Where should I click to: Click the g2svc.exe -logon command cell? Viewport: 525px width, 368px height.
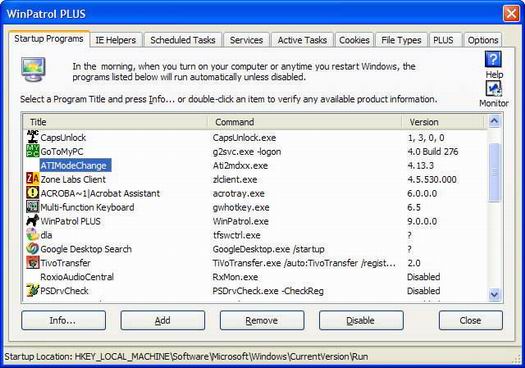[x=247, y=152]
